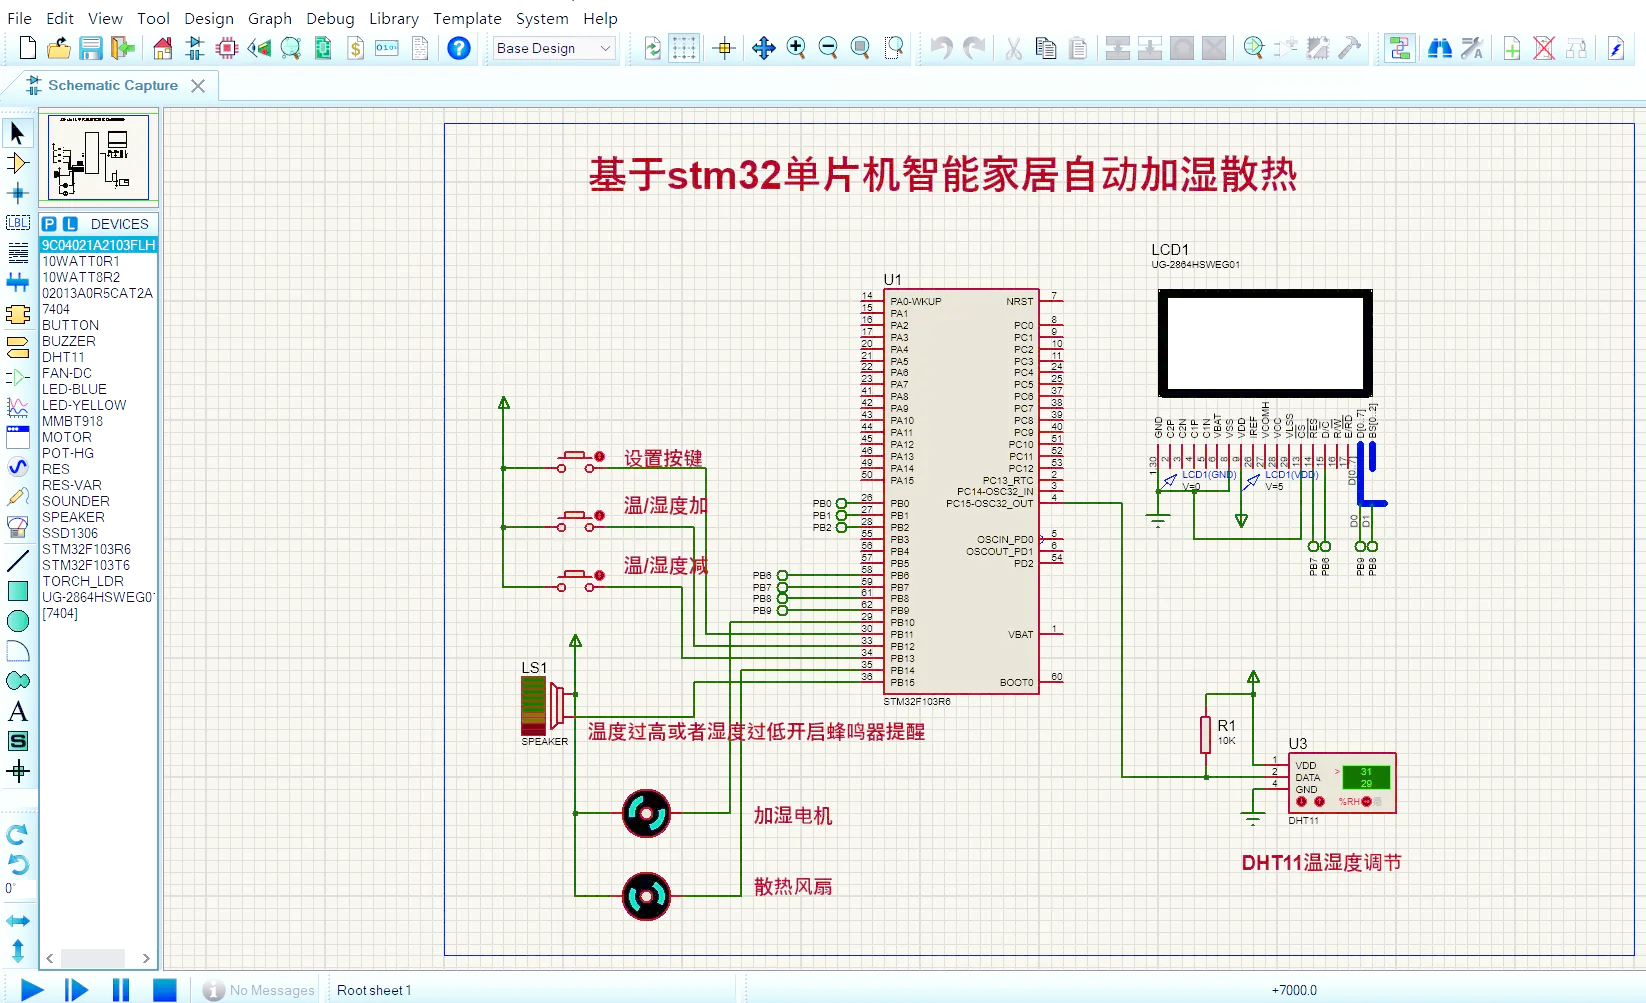Rotate clockwise with the rotate icon

18,834
